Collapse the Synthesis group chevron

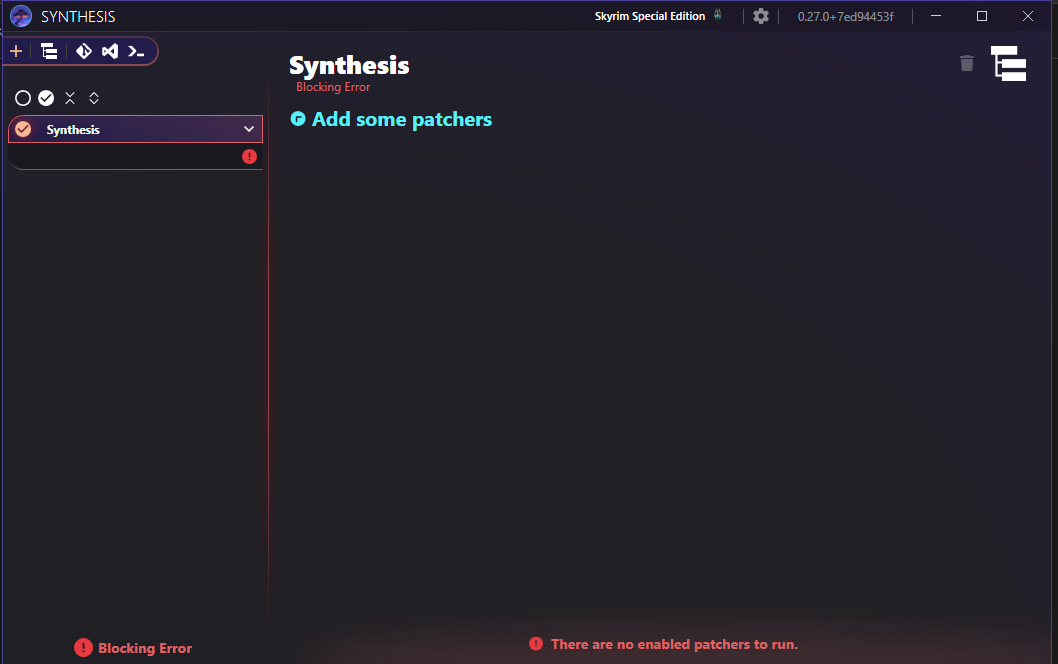(249, 129)
